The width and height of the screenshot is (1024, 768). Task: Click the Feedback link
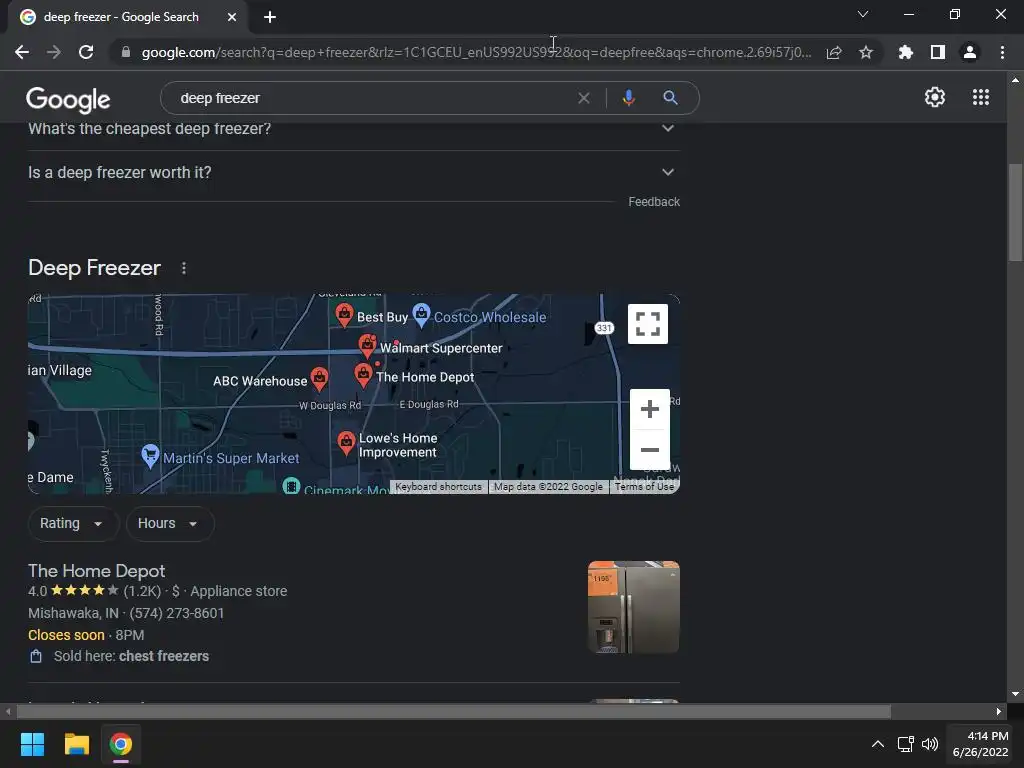click(654, 202)
